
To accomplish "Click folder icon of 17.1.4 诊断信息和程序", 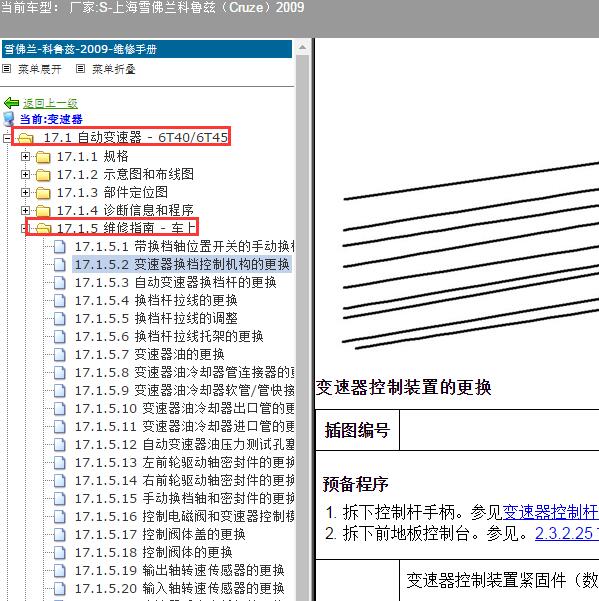I will 43,211.
